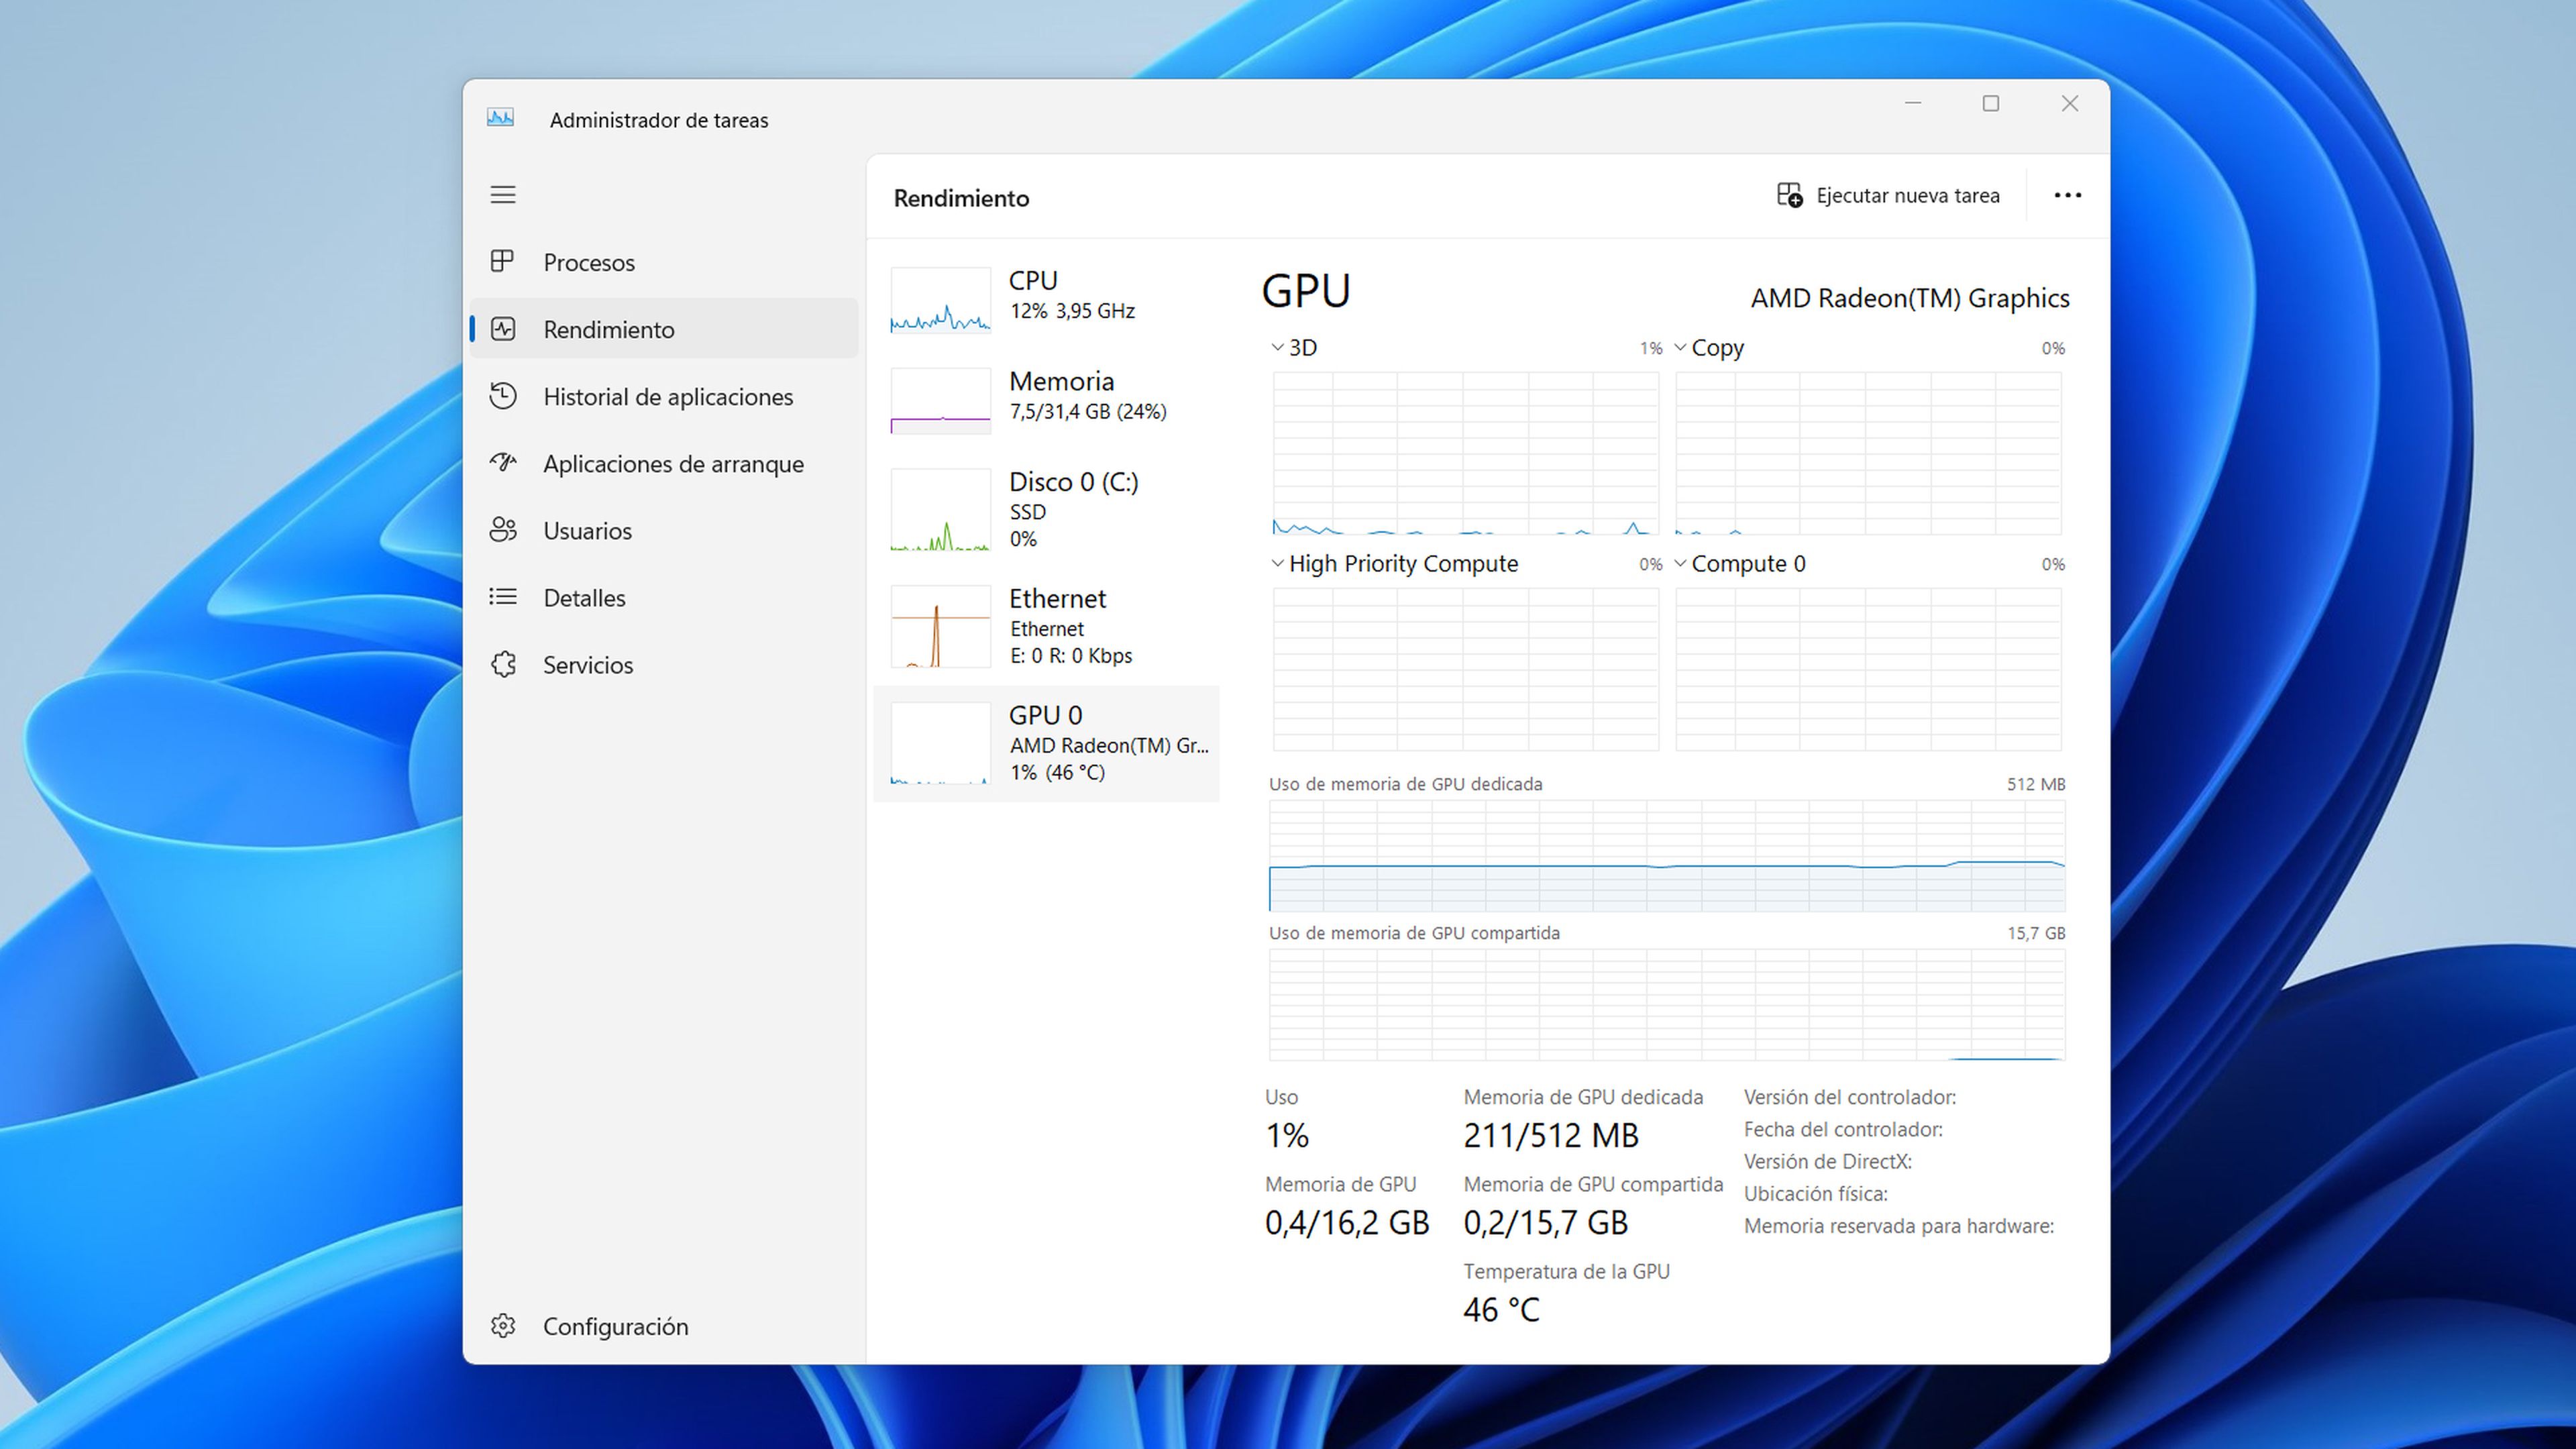Viewport: 2576px width, 1449px height.
Task: Click the dedicated GPU memory usage graph
Action: point(1667,855)
